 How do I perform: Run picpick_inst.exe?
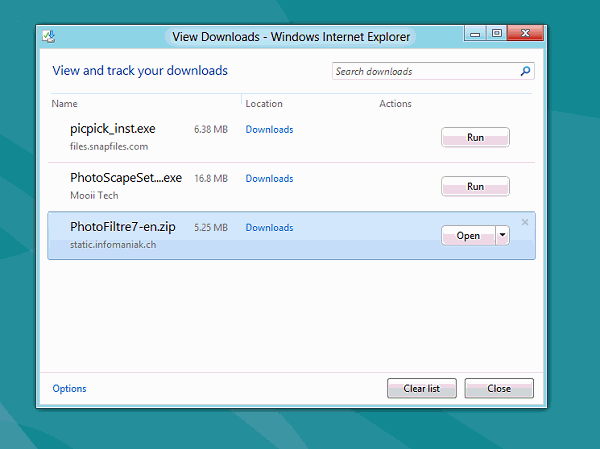(x=475, y=137)
